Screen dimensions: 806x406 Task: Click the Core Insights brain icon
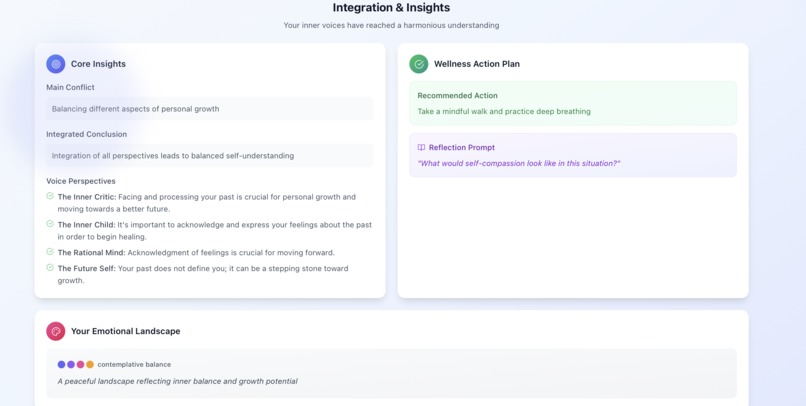point(56,64)
